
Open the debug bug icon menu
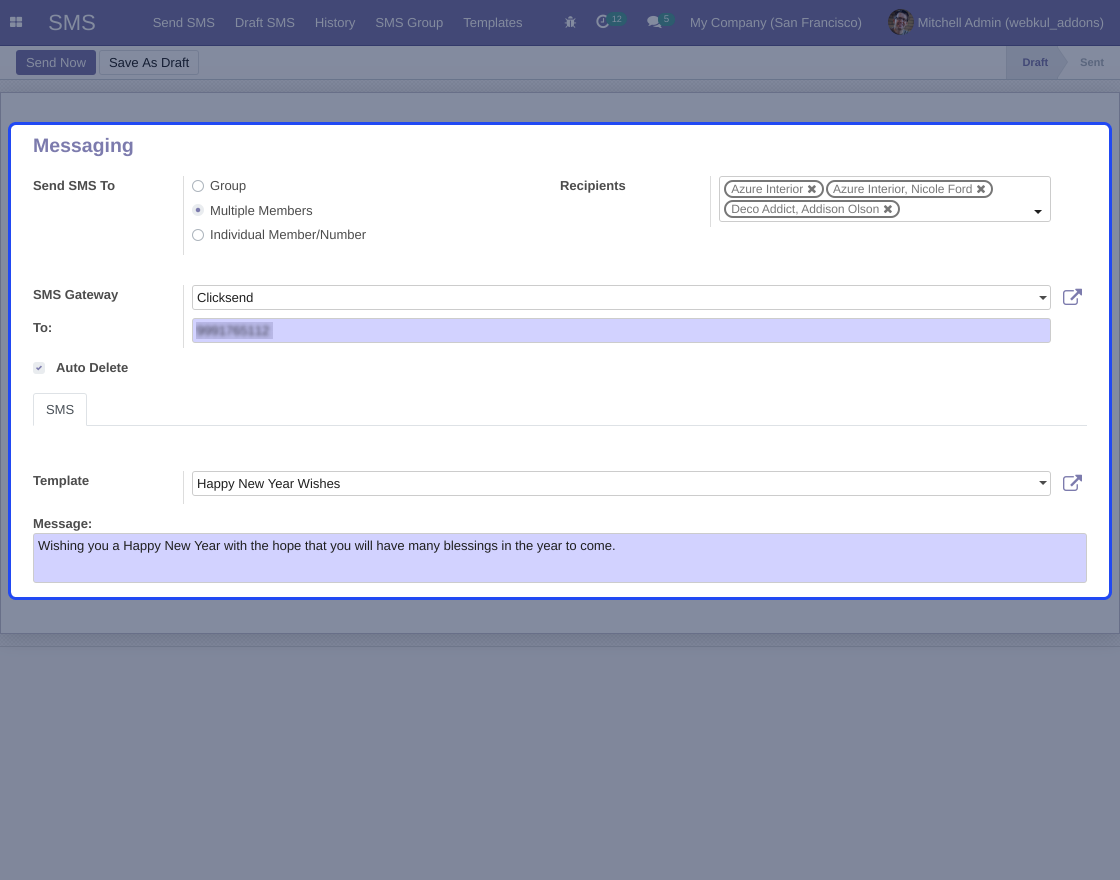(570, 23)
